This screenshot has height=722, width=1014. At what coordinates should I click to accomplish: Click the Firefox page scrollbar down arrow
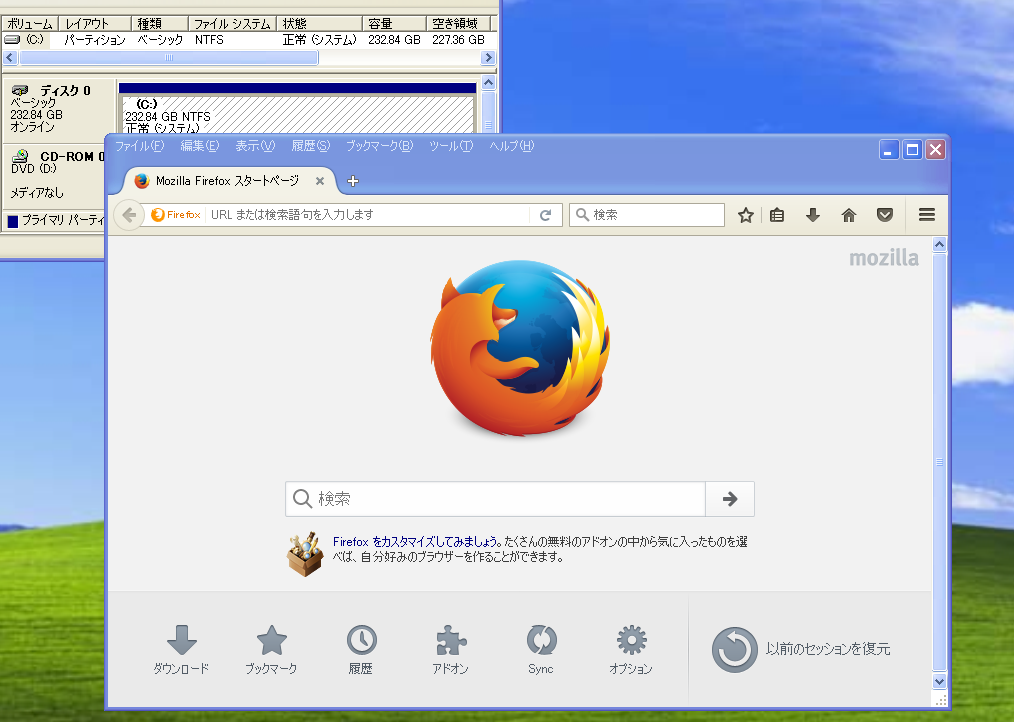pyautogui.click(x=940, y=681)
